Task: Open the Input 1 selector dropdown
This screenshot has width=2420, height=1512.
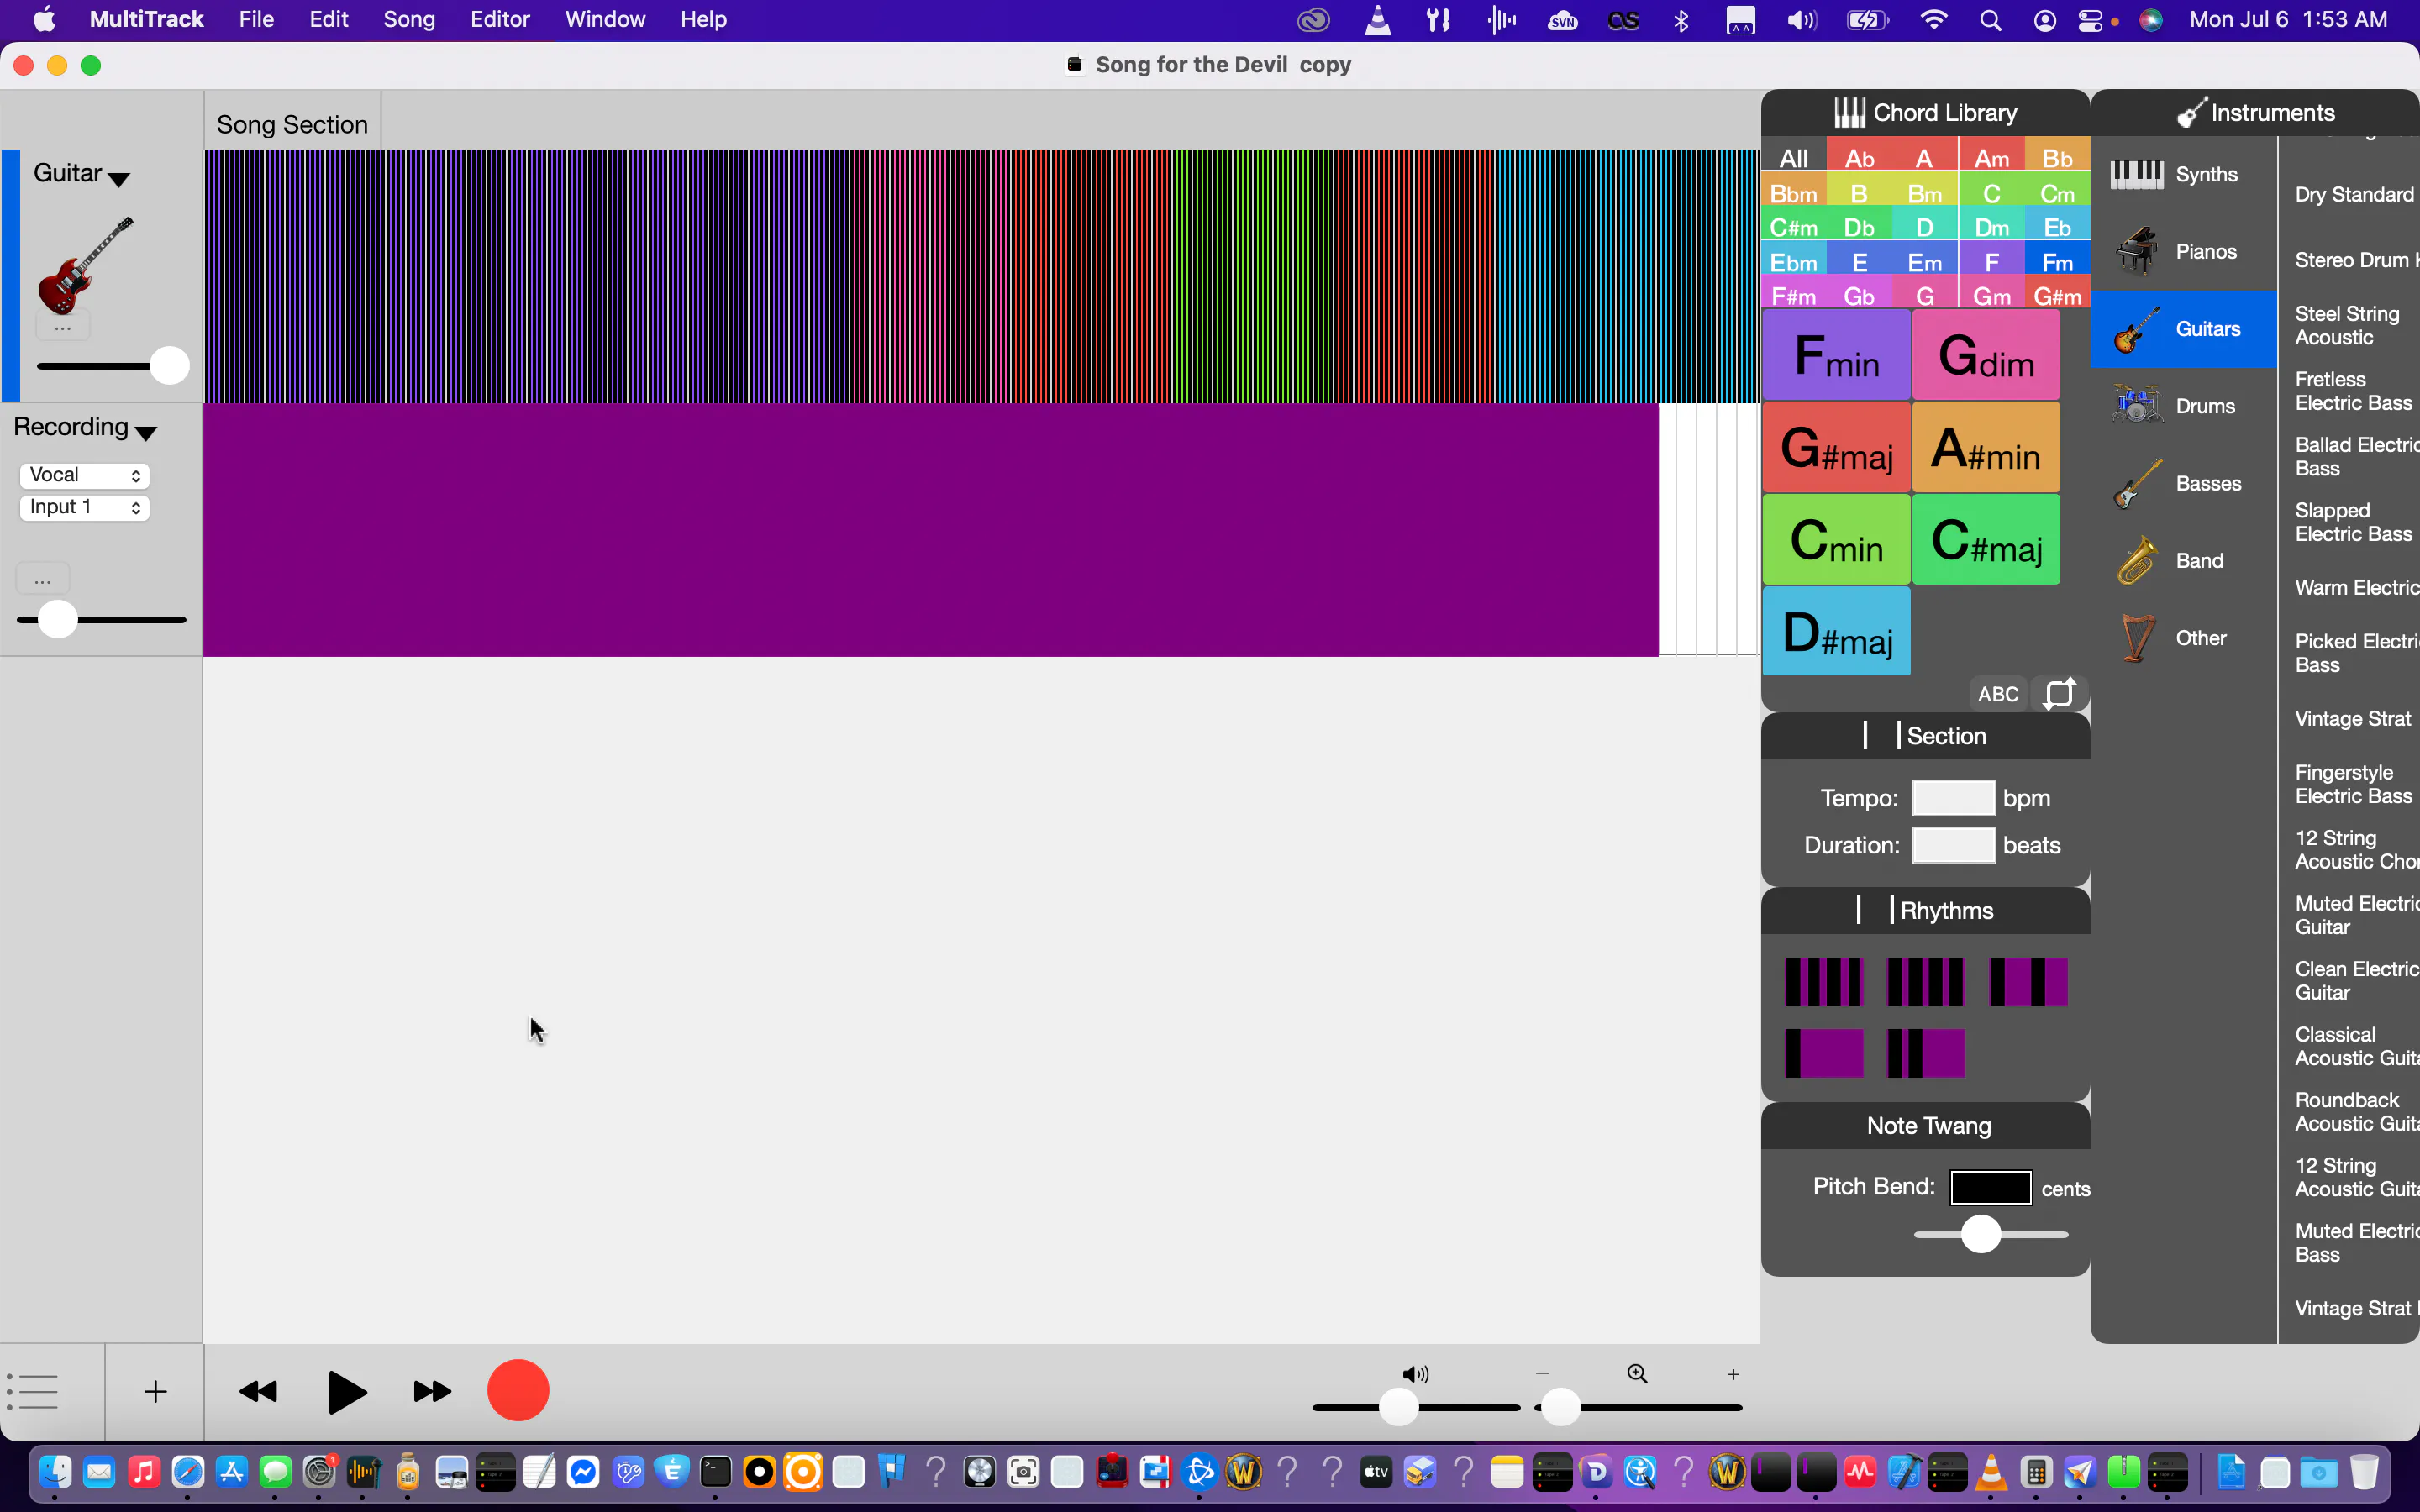Action: (x=85, y=507)
